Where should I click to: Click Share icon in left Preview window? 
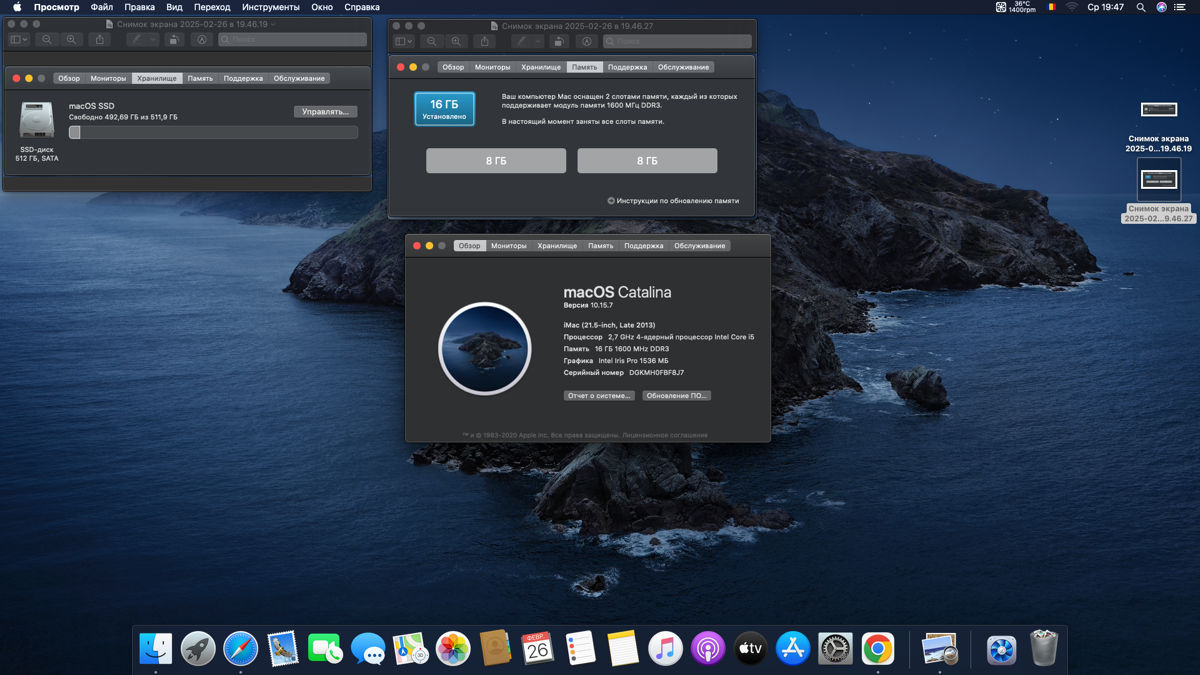[100, 40]
